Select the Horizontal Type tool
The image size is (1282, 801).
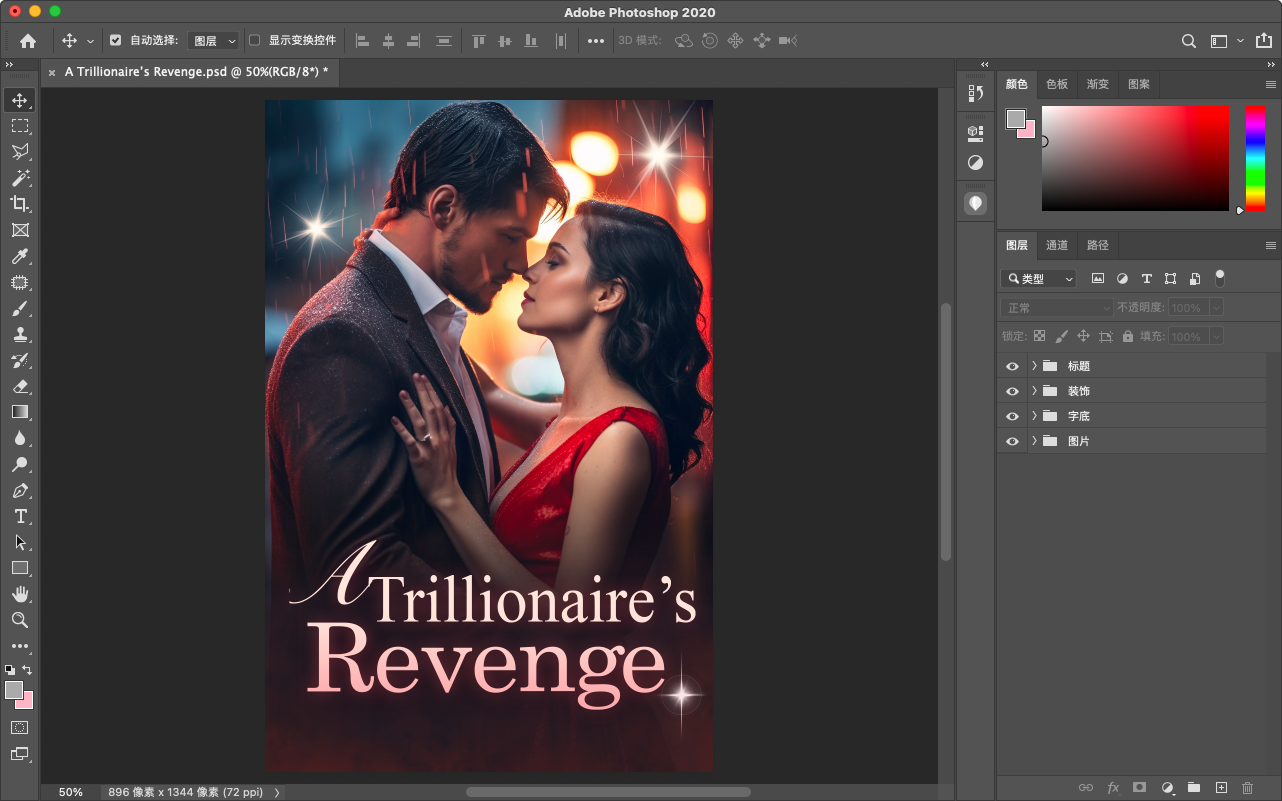[x=19, y=516]
